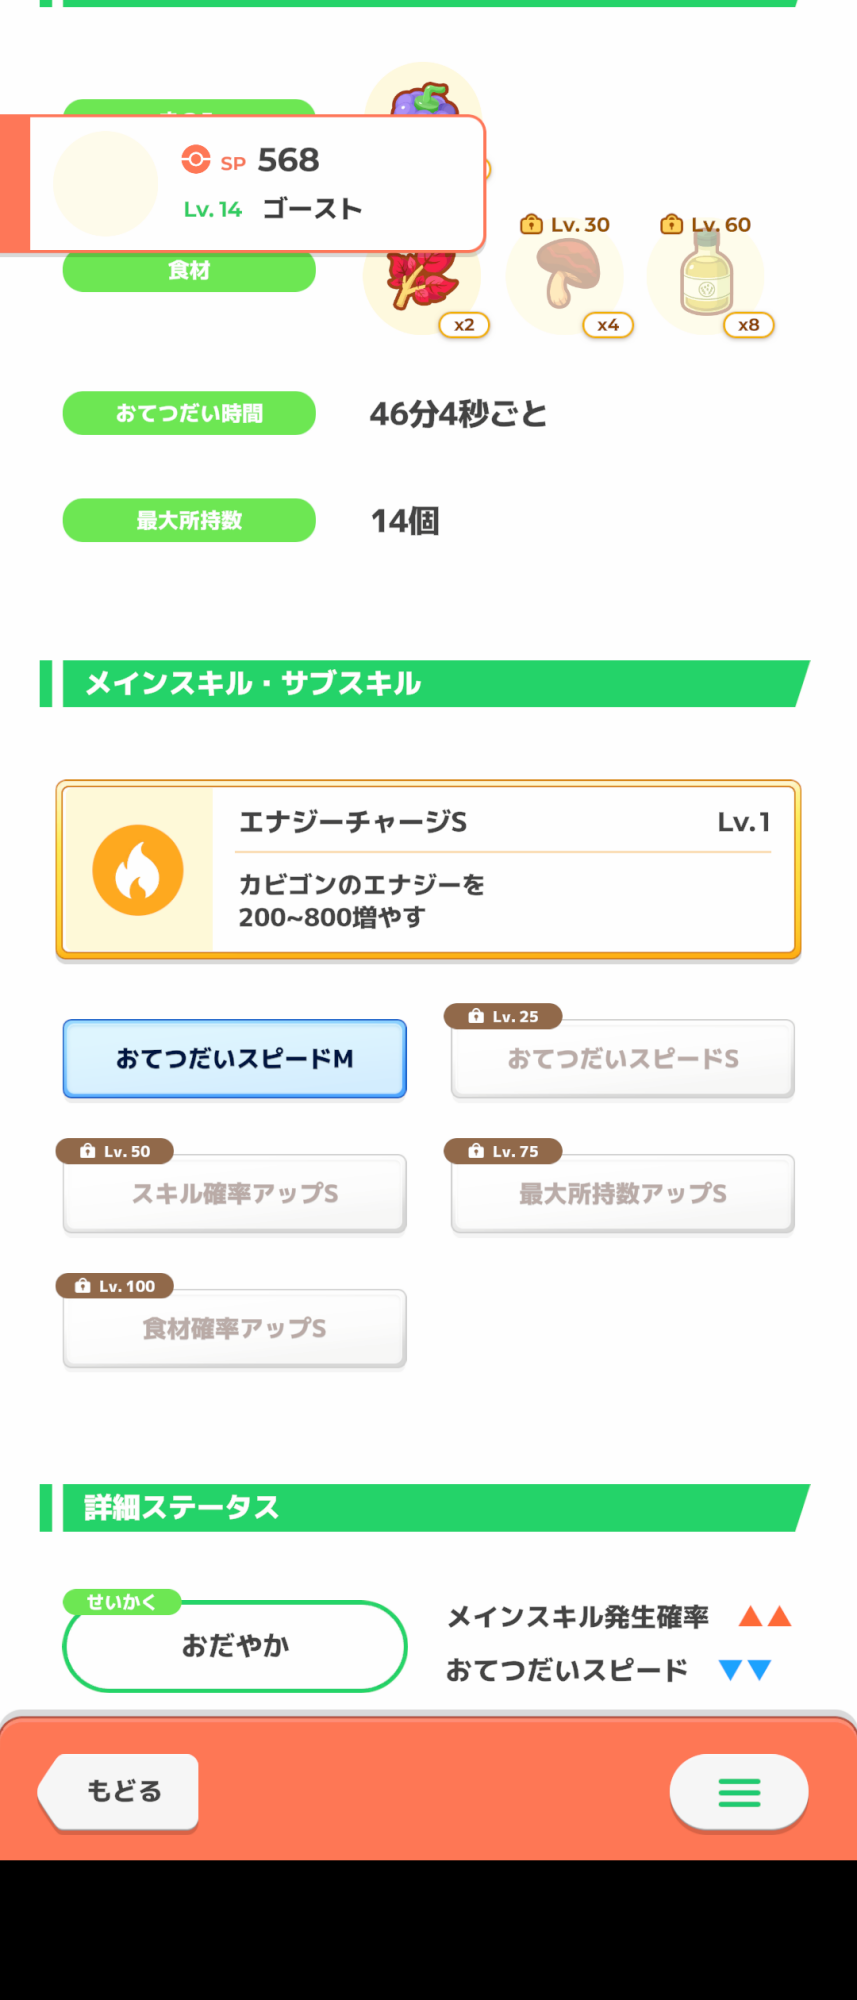Screen dimensions: 857x2000
Task: Tap the ゴースト Pokémon header card
Action: (258, 184)
